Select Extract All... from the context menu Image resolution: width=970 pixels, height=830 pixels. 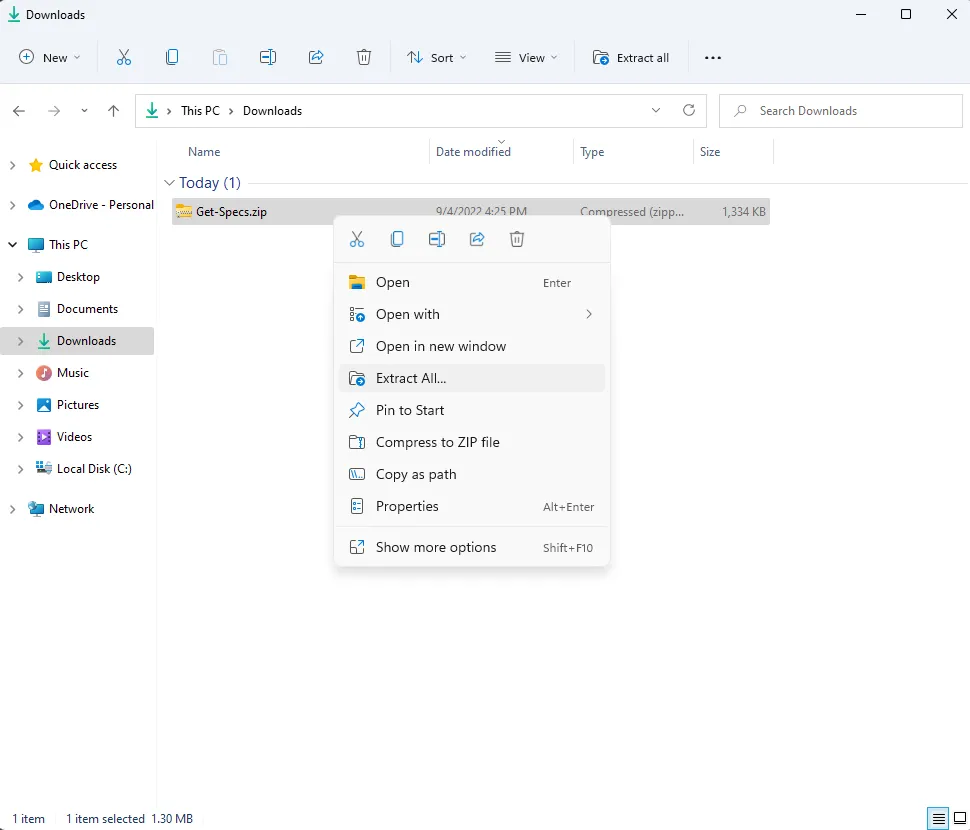tap(411, 378)
